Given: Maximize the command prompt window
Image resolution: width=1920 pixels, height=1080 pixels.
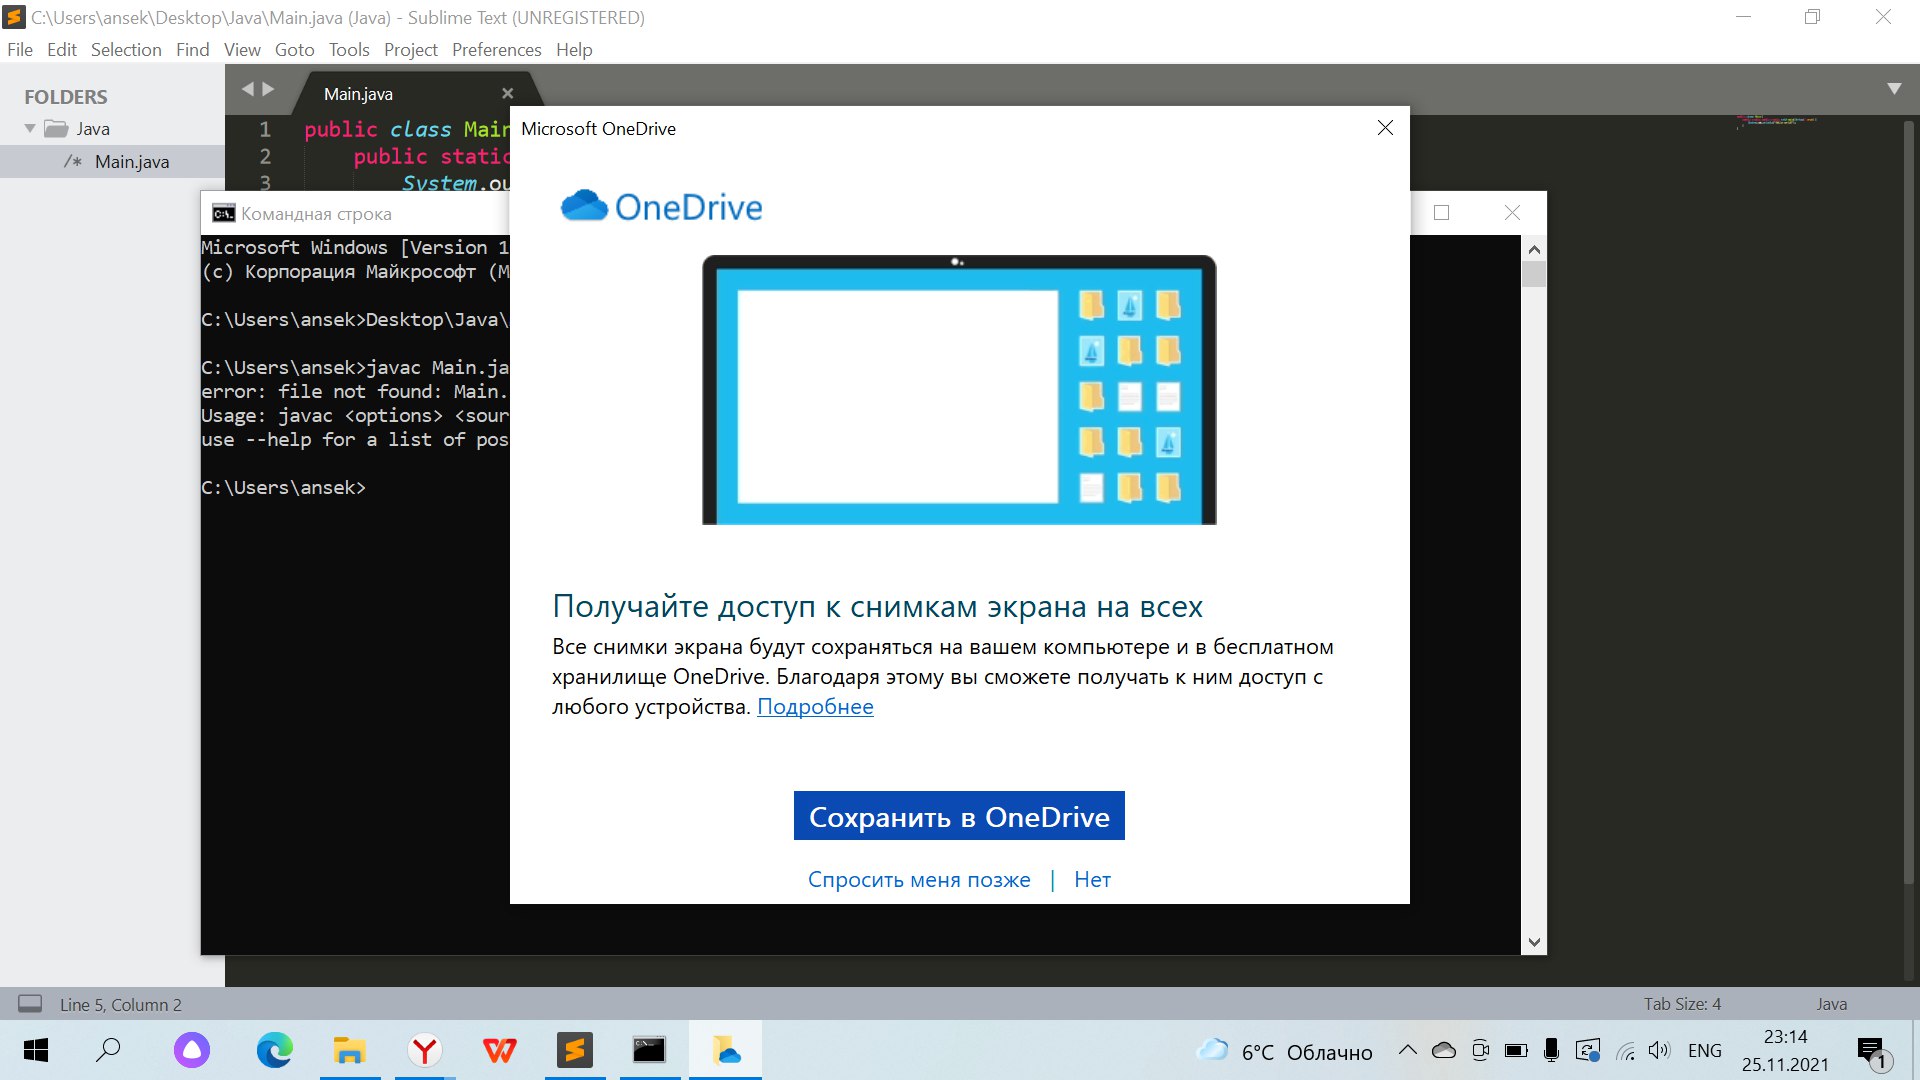Looking at the screenshot, I should [1441, 212].
